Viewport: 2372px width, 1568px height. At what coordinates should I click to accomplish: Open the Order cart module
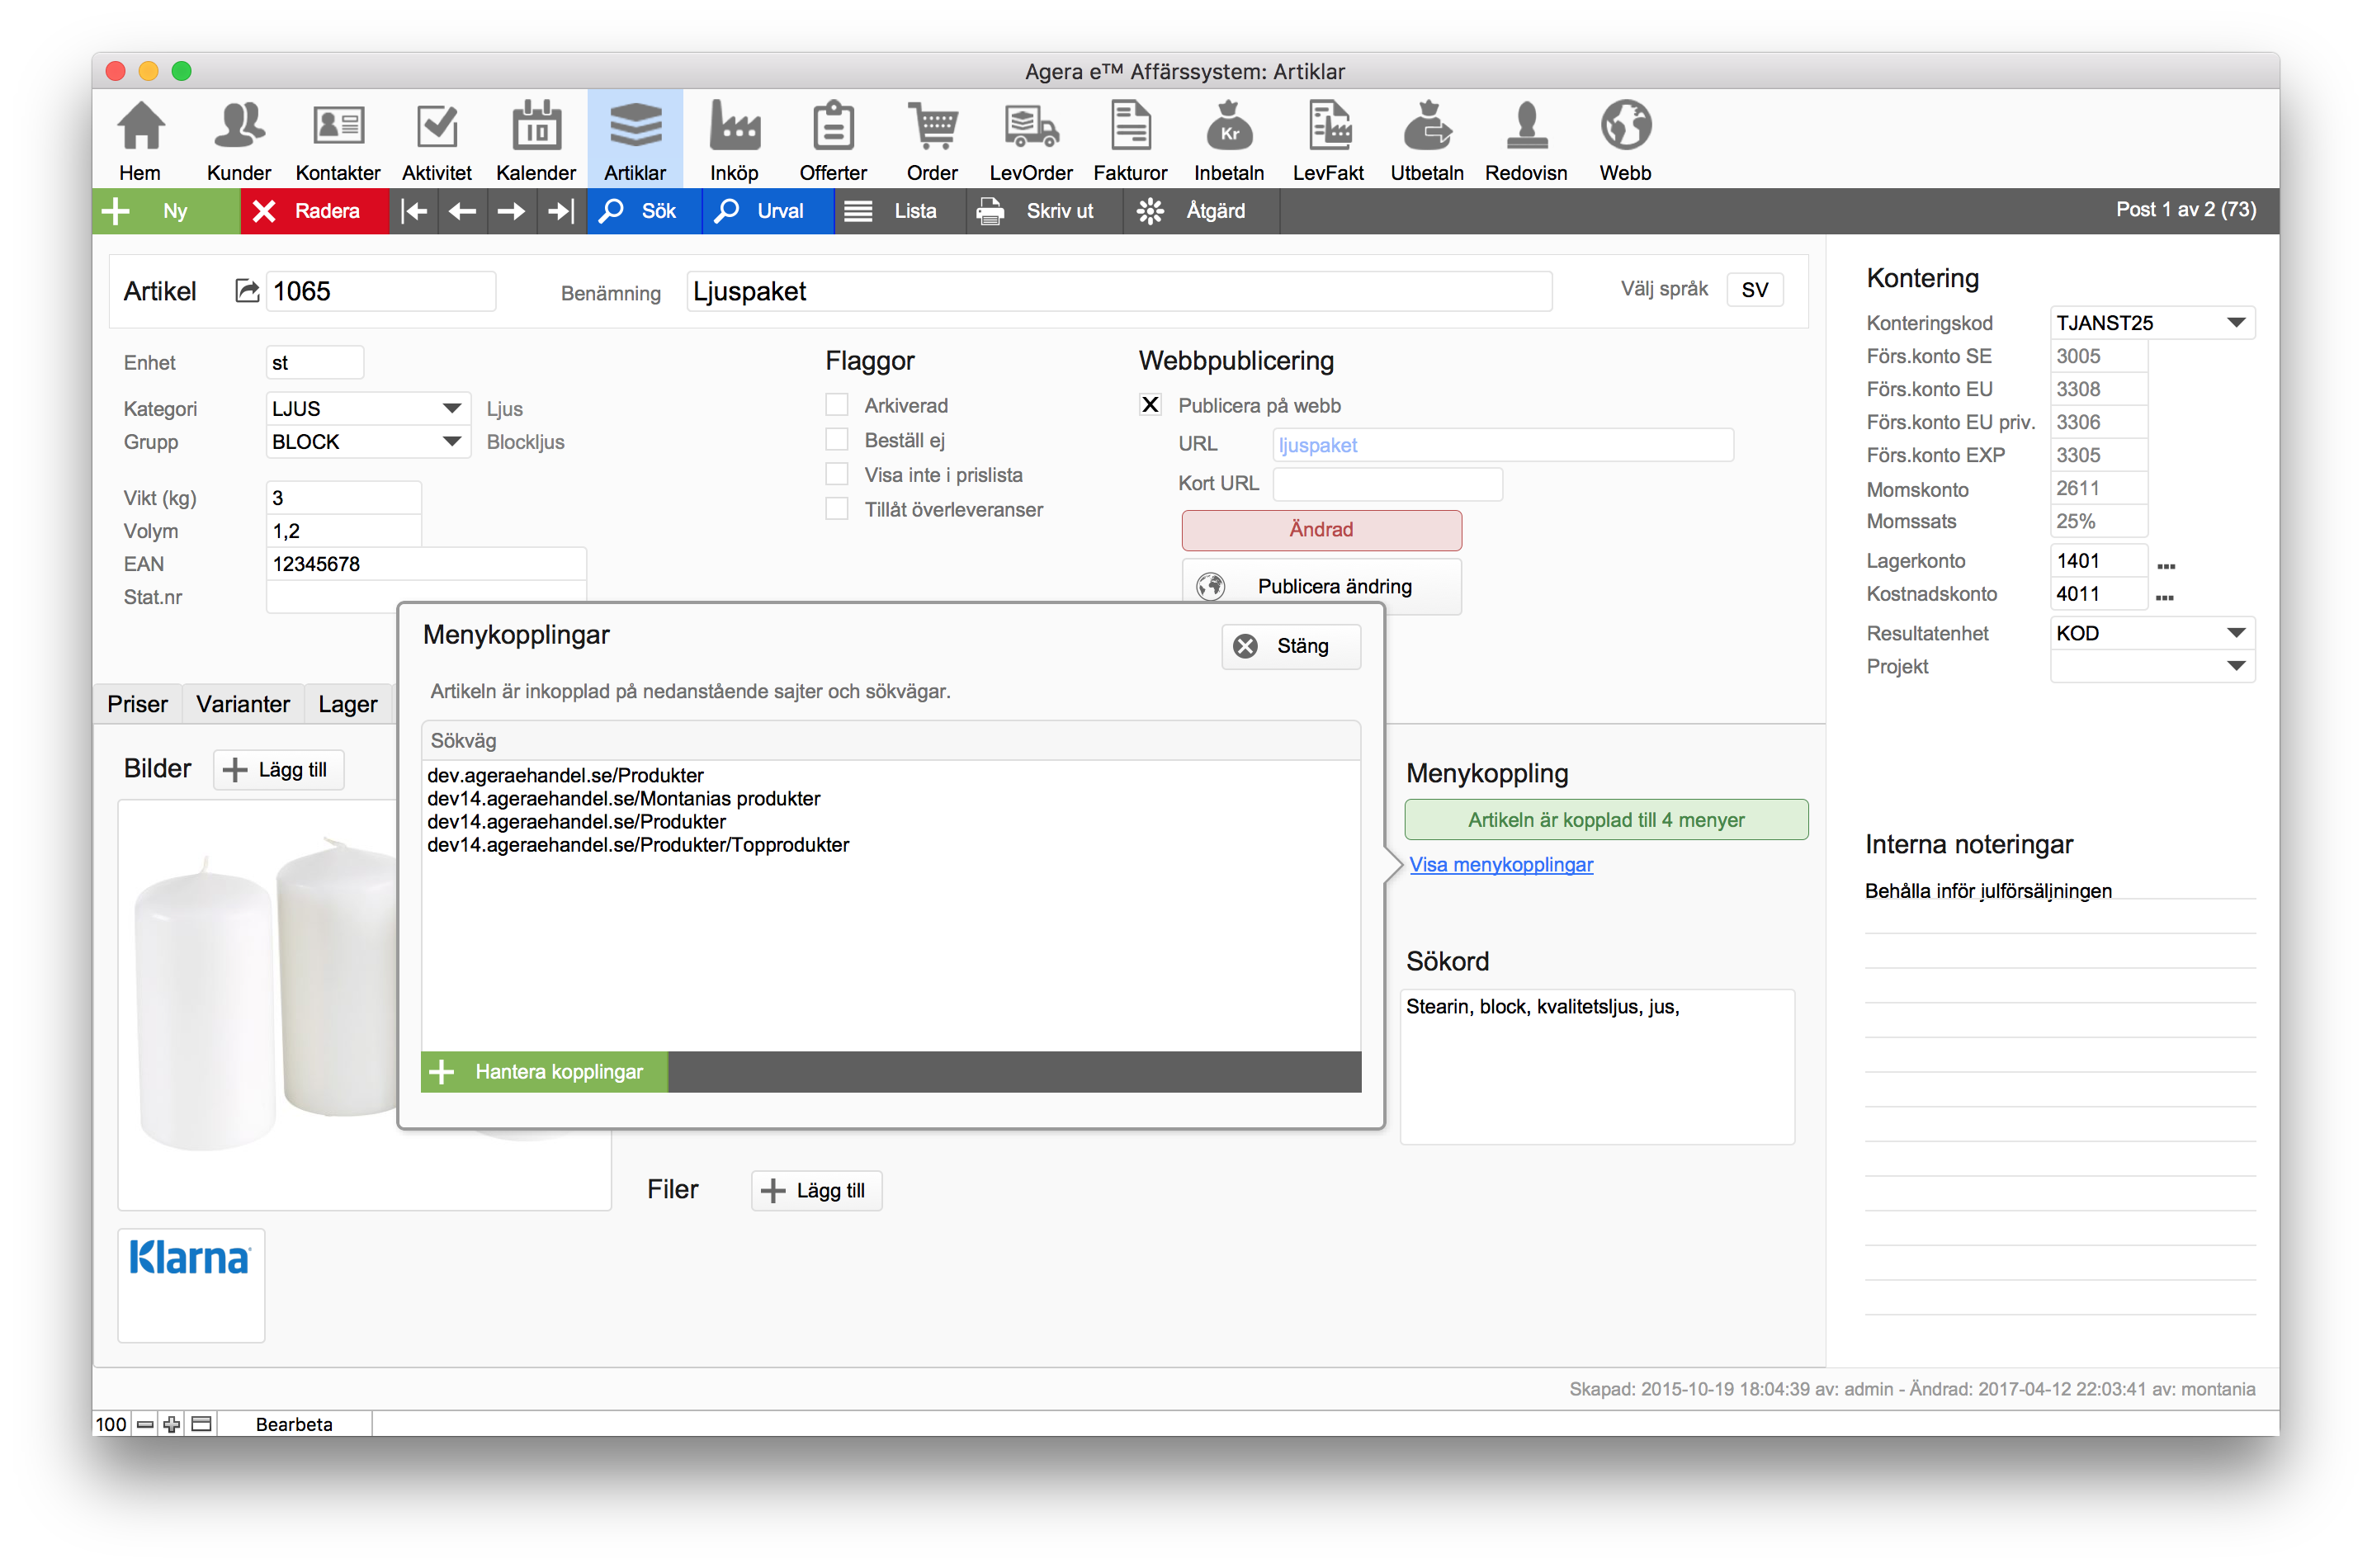932,140
